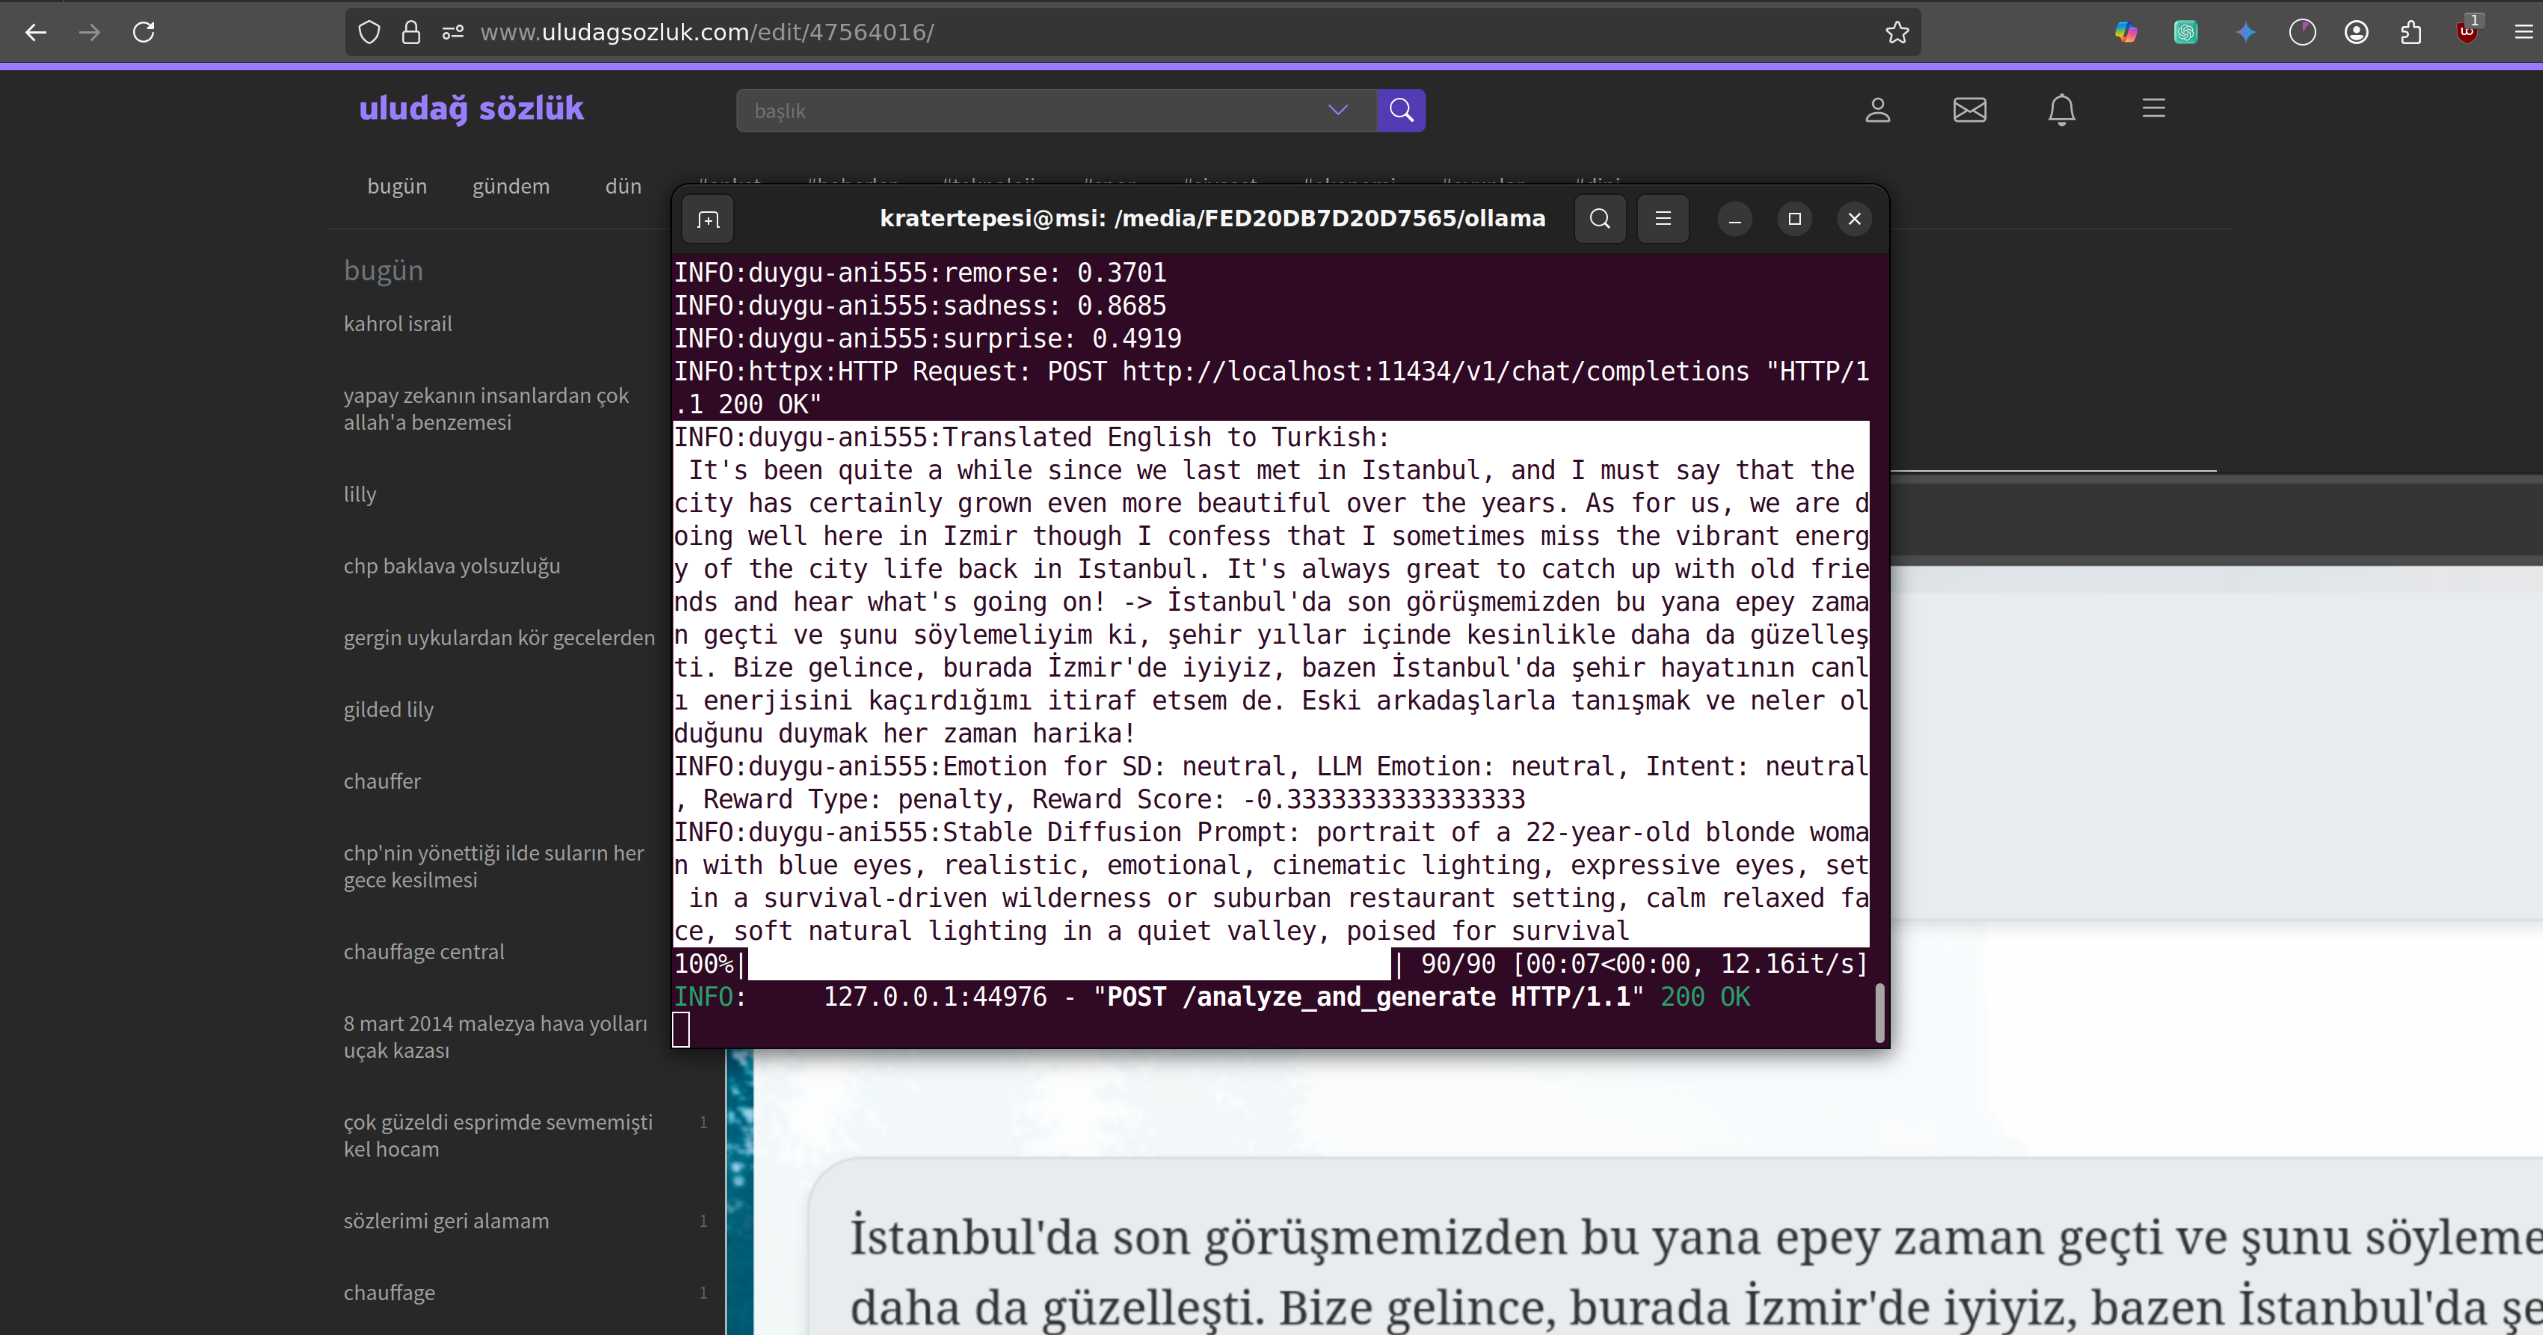
Task: Click the terminal search icon
Action: [1599, 219]
